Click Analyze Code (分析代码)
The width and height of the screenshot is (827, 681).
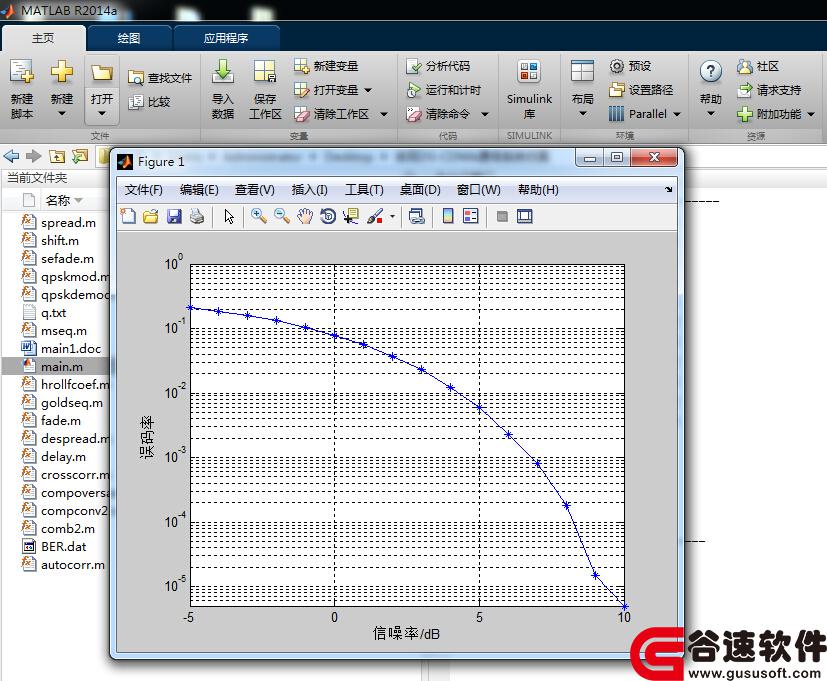[x=438, y=66]
